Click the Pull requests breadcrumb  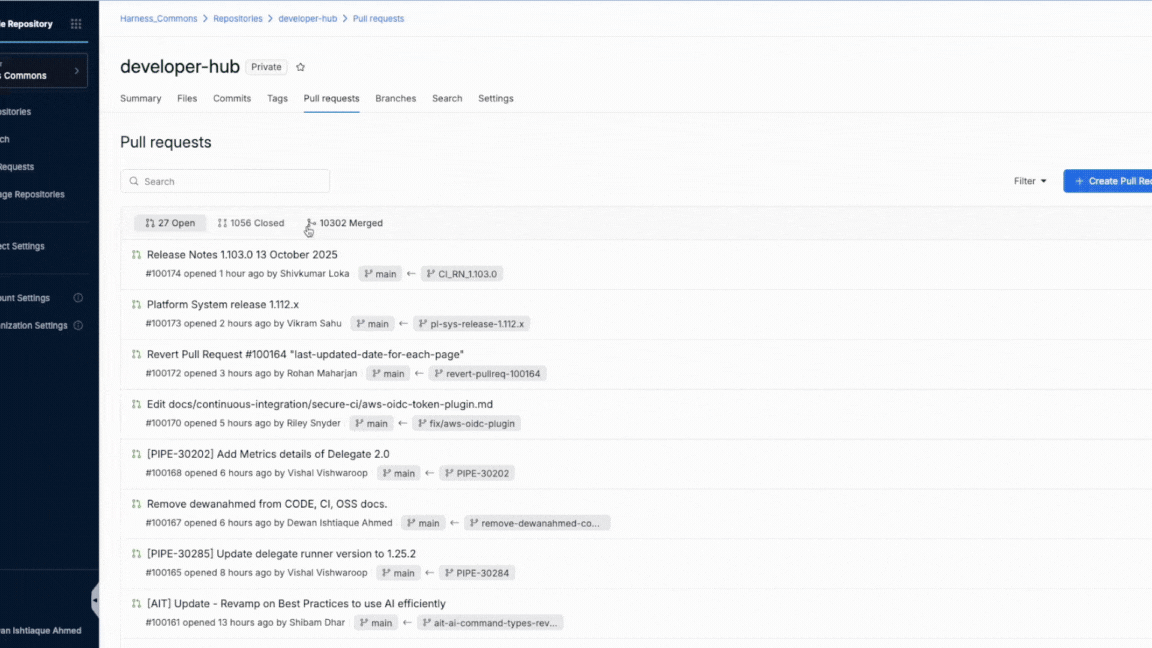[x=378, y=19]
